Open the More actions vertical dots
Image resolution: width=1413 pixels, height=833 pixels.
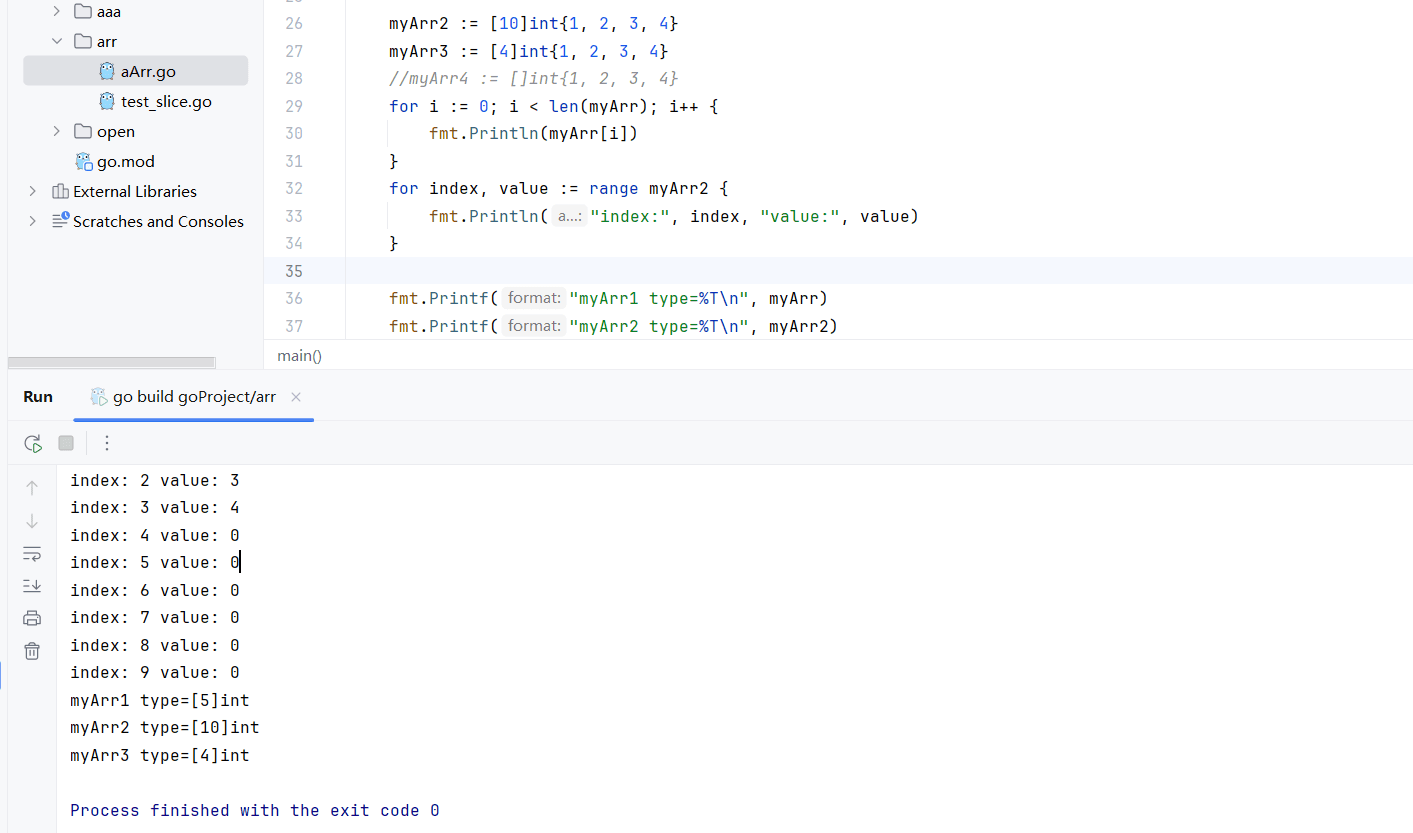[x=107, y=443]
